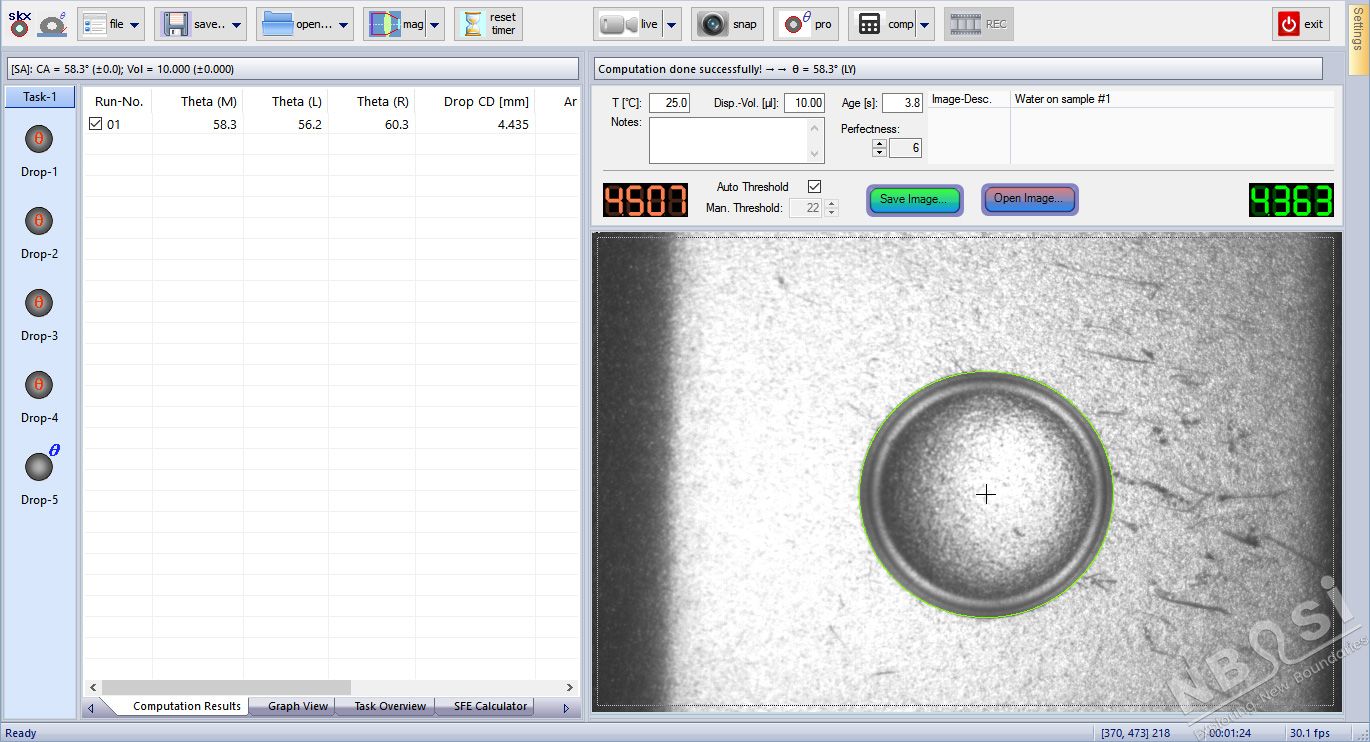Click the Open Image button
This screenshot has height=742, width=1370.
(x=1029, y=199)
